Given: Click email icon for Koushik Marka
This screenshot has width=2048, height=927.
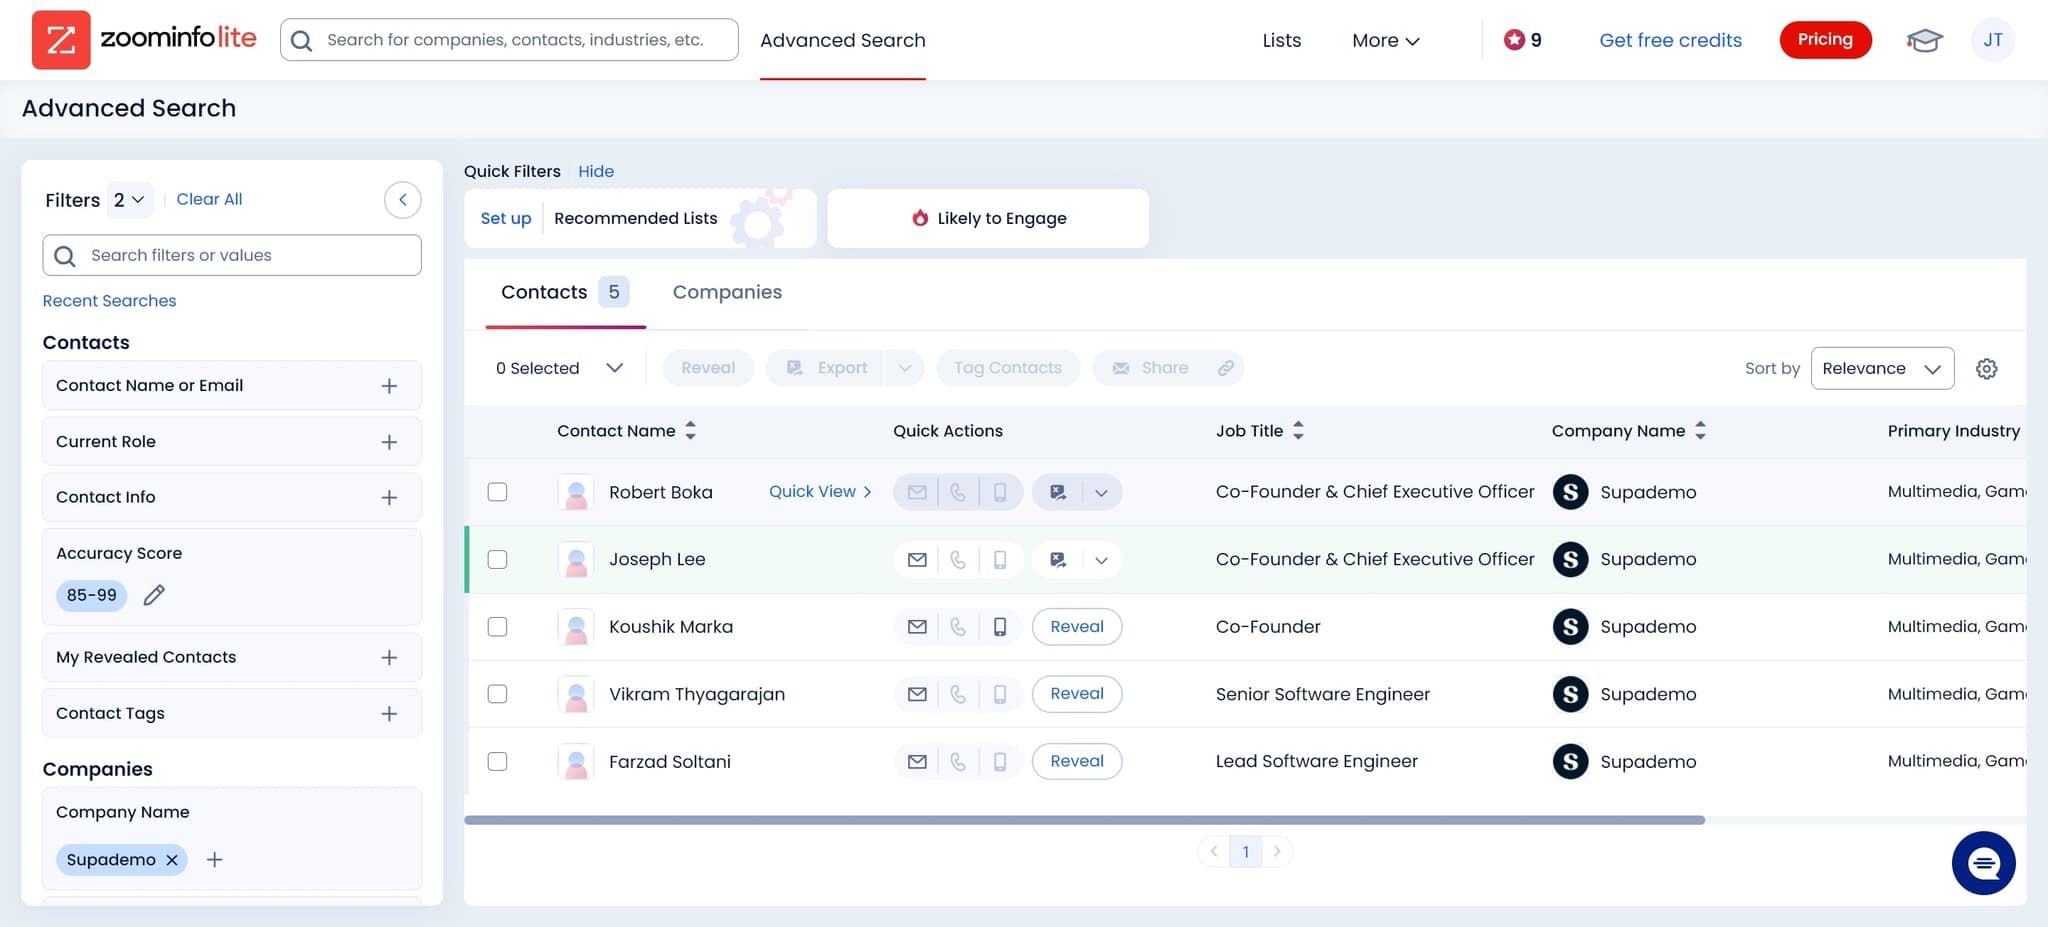Looking at the screenshot, I should click(x=916, y=627).
